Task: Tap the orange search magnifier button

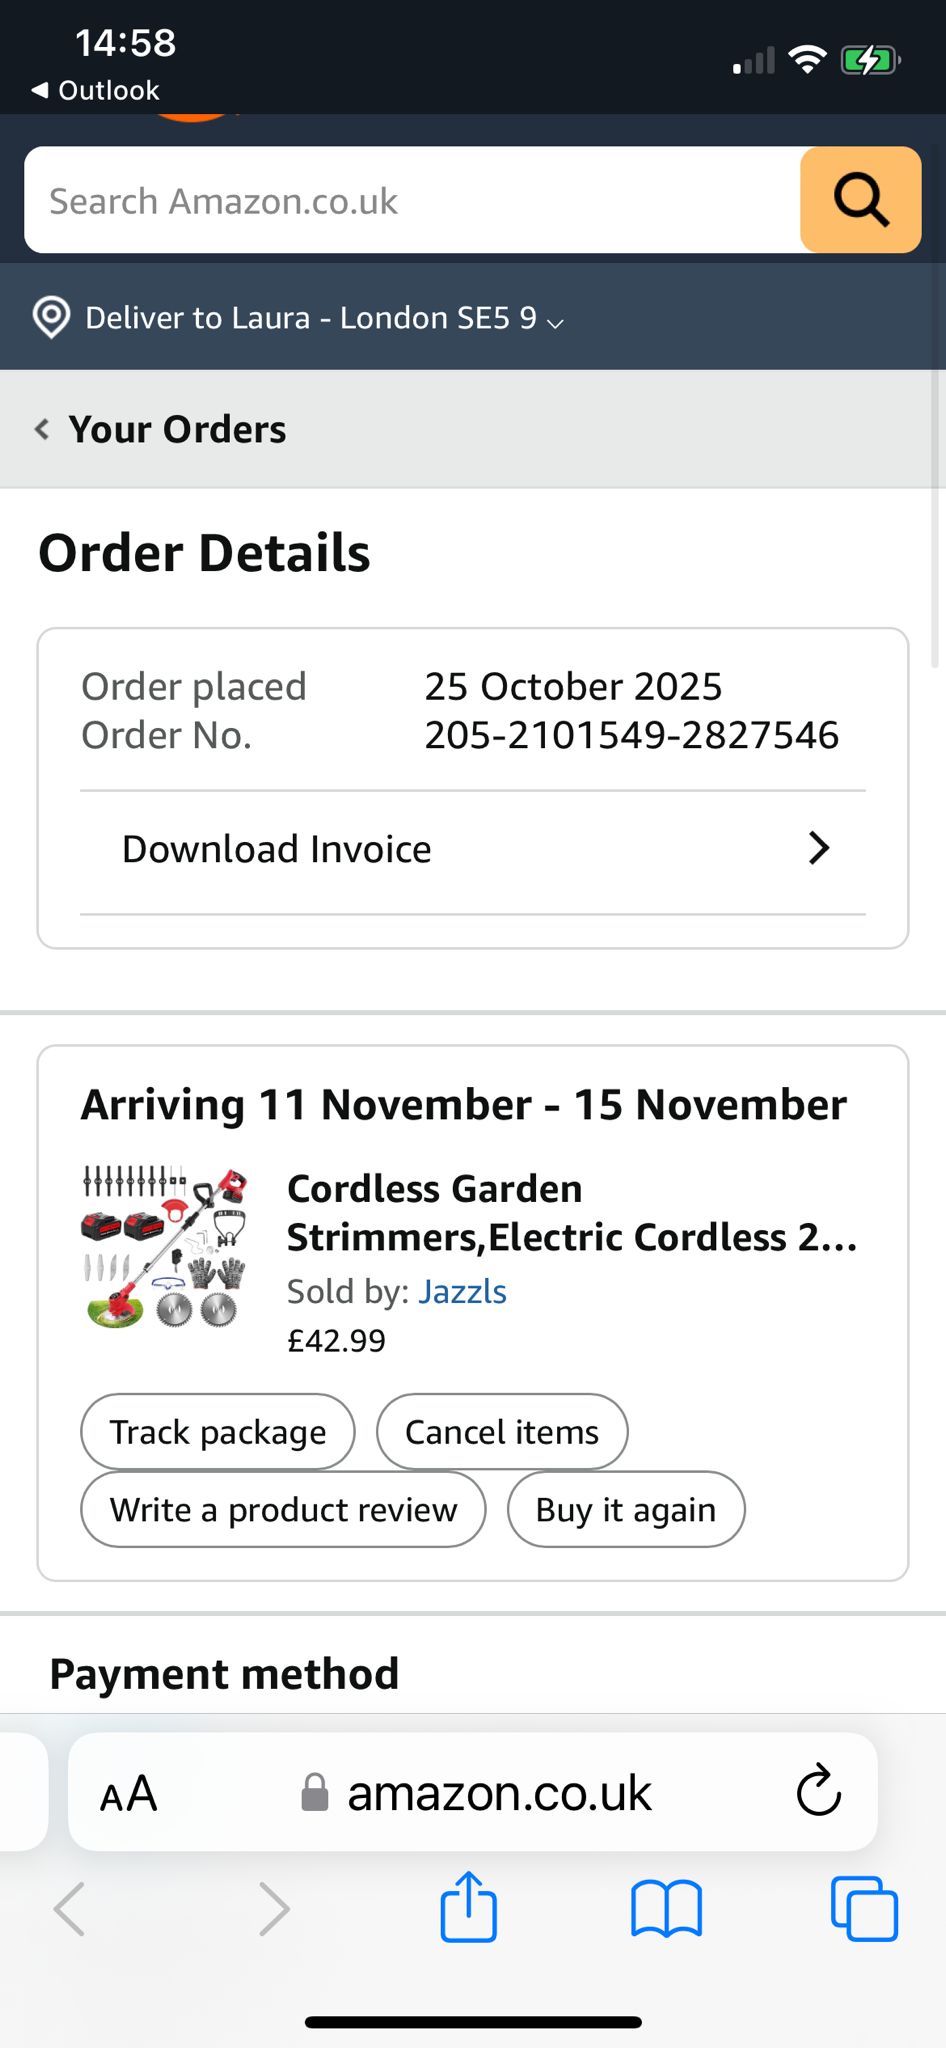Action: pyautogui.click(x=860, y=200)
